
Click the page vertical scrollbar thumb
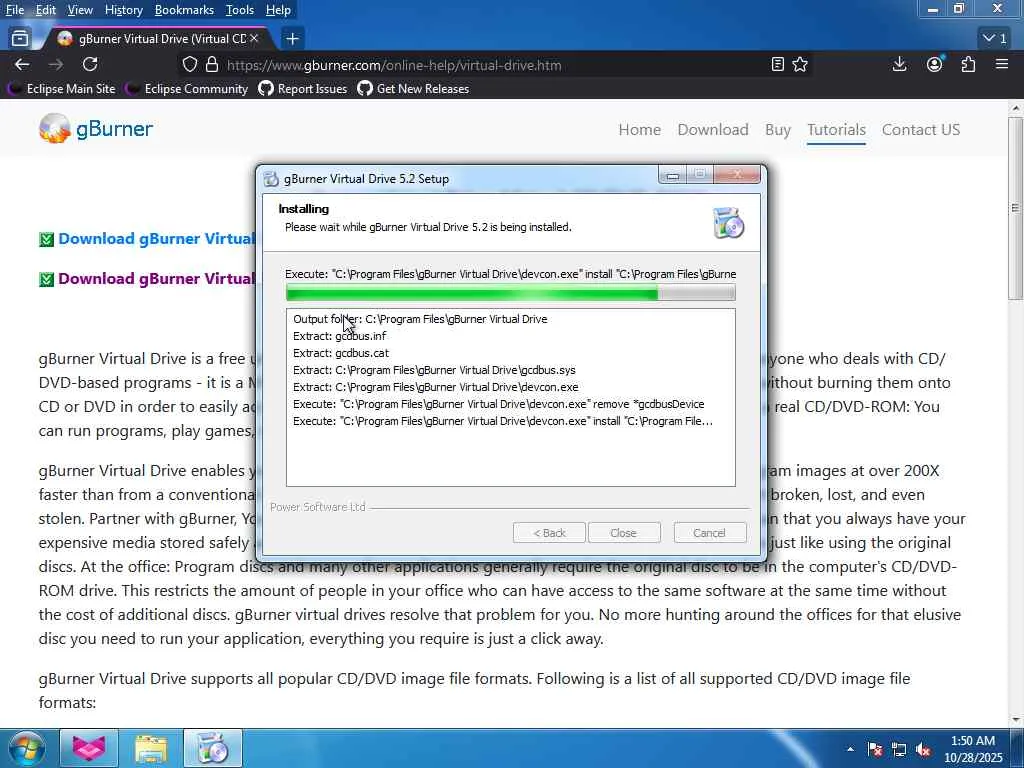point(1015,208)
